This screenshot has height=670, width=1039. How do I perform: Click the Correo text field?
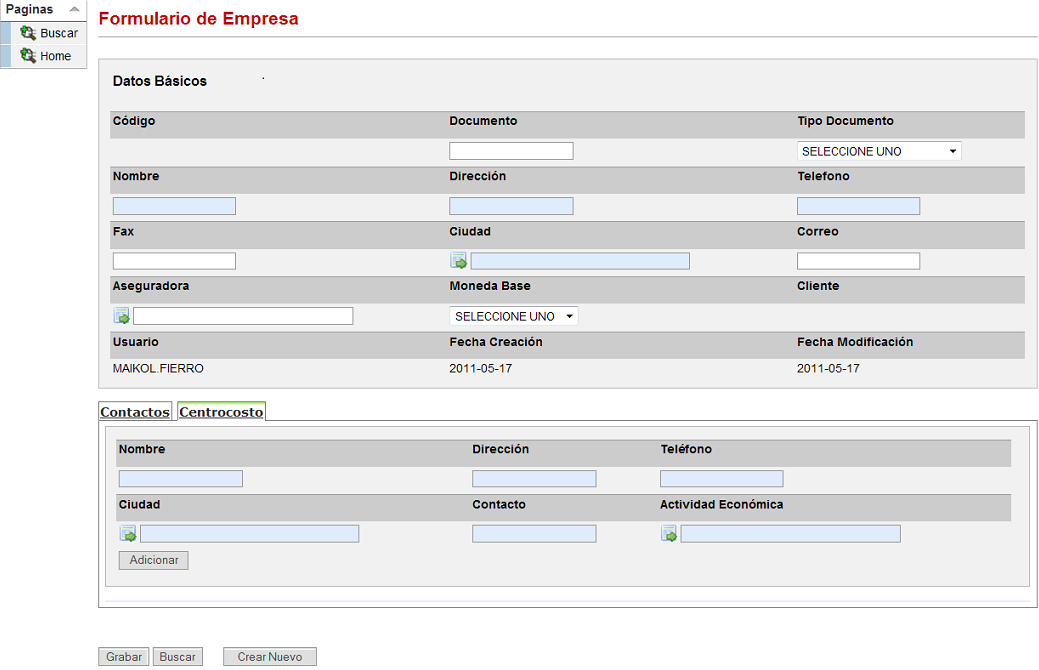pos(858,261)
